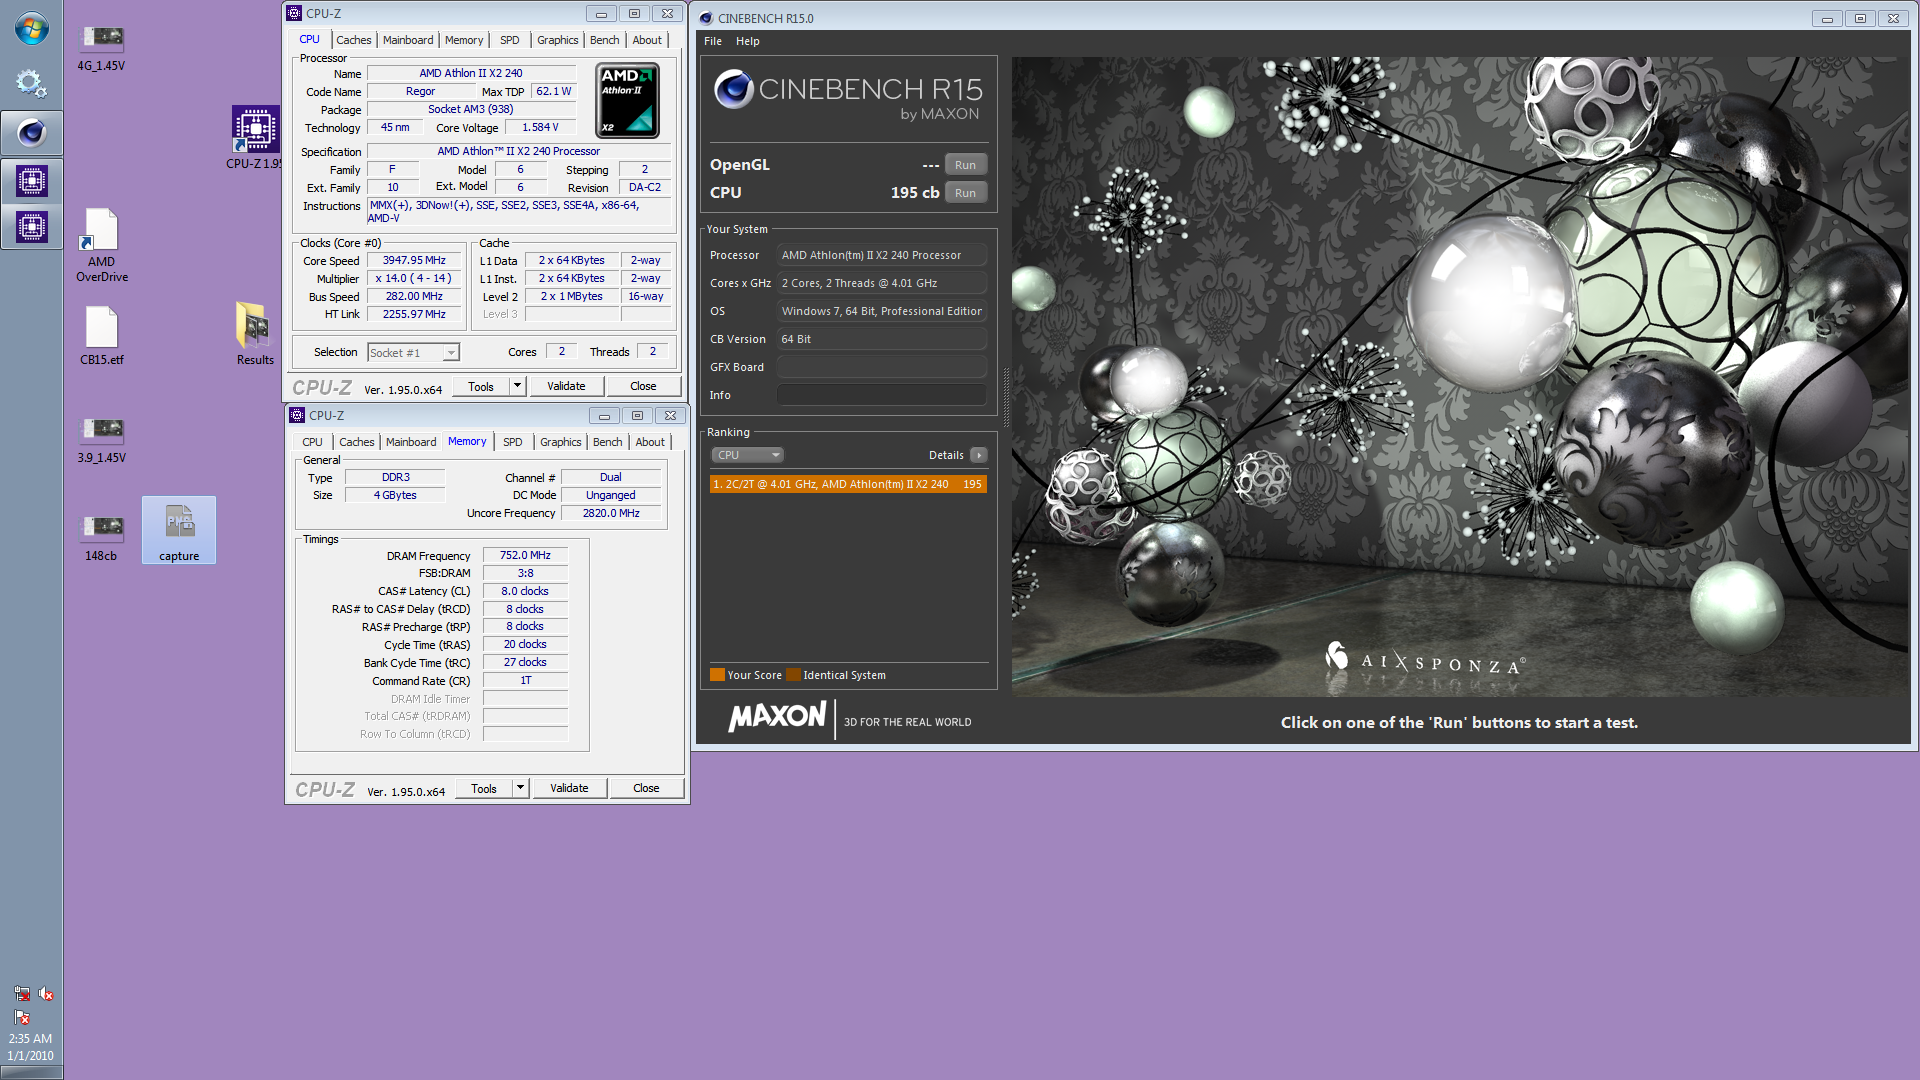Image resolution: width=1920 pixels, height=1080 pixels.
Task: Select the 2C/2T @ 4.01 GHz ranking row
Action: (848, 484)
